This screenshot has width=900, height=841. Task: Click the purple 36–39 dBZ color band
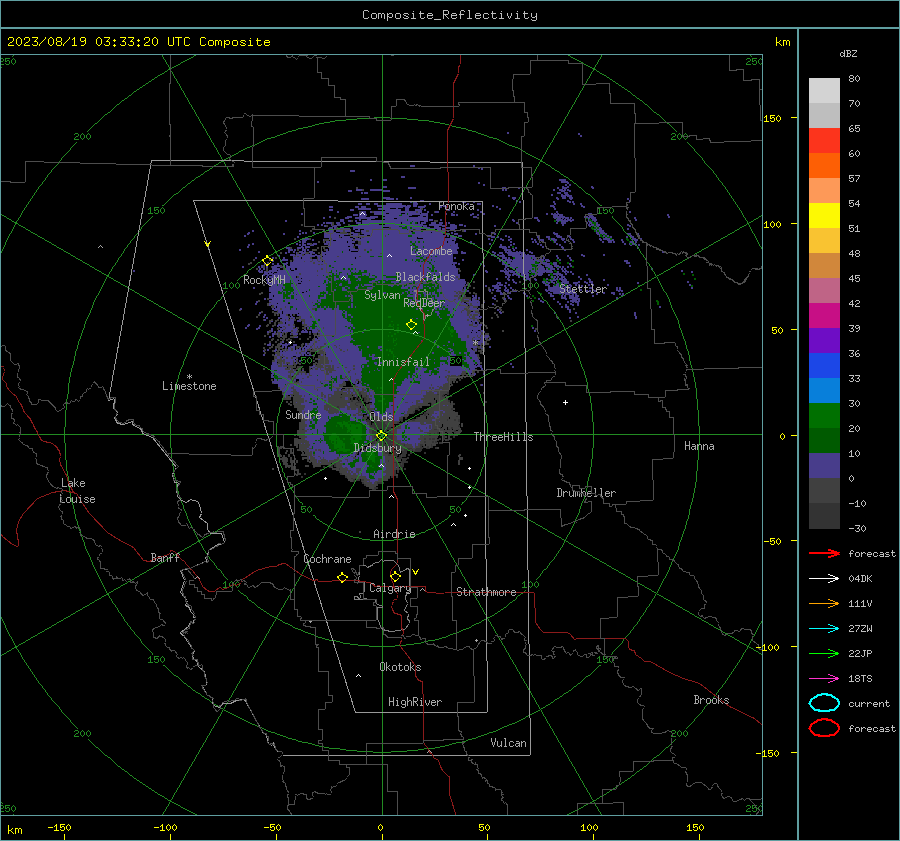pos(824,341)
